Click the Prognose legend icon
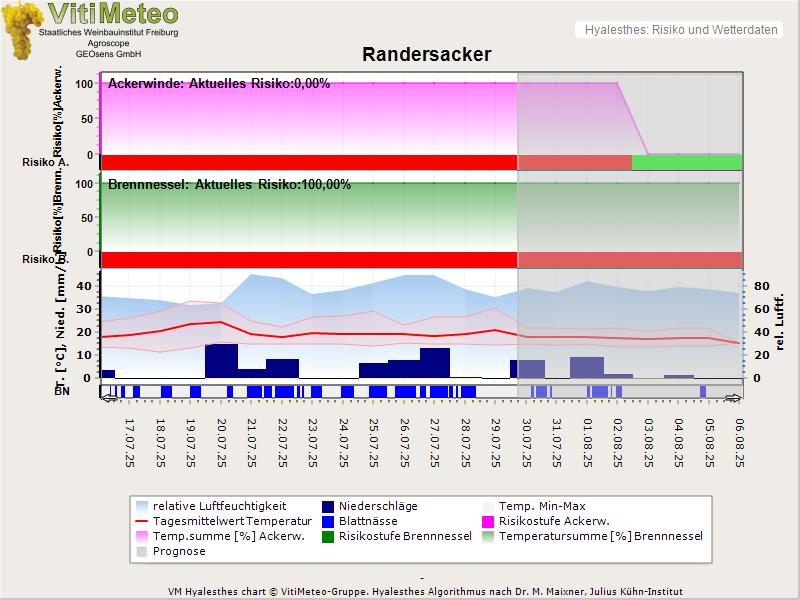The image size is (800, 600). (141, 551)
